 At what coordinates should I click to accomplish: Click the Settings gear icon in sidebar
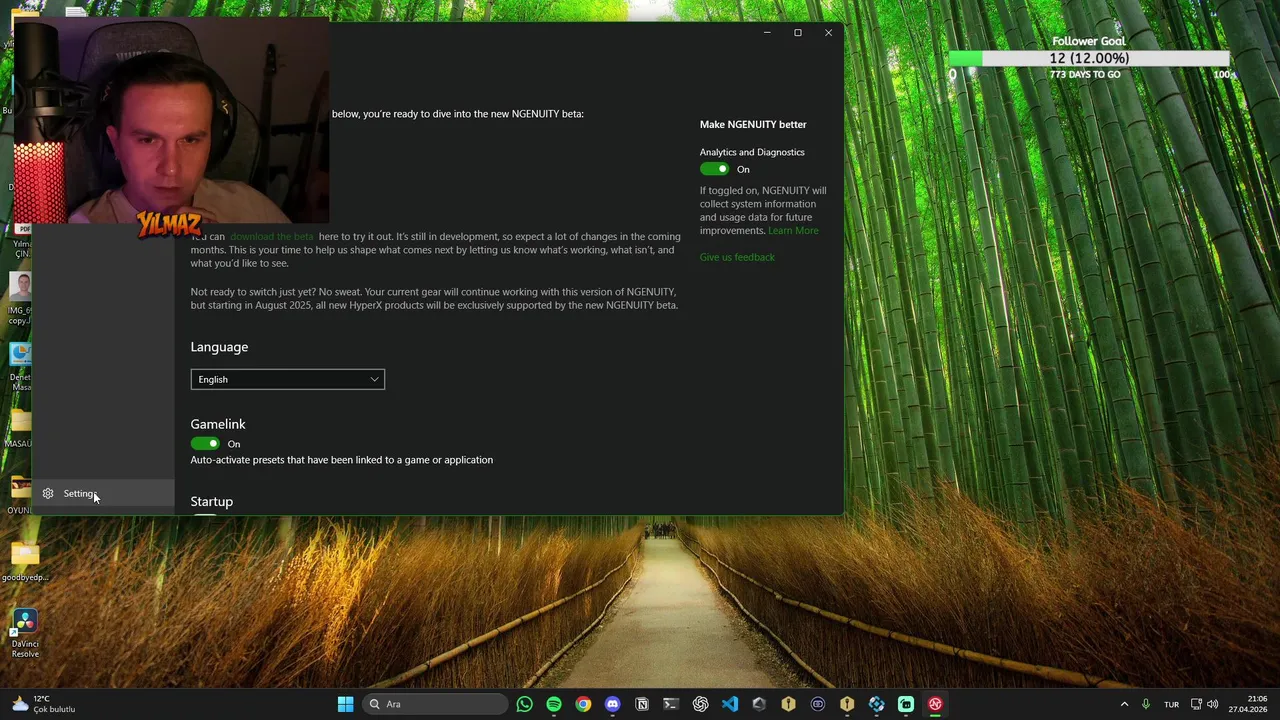48,493
